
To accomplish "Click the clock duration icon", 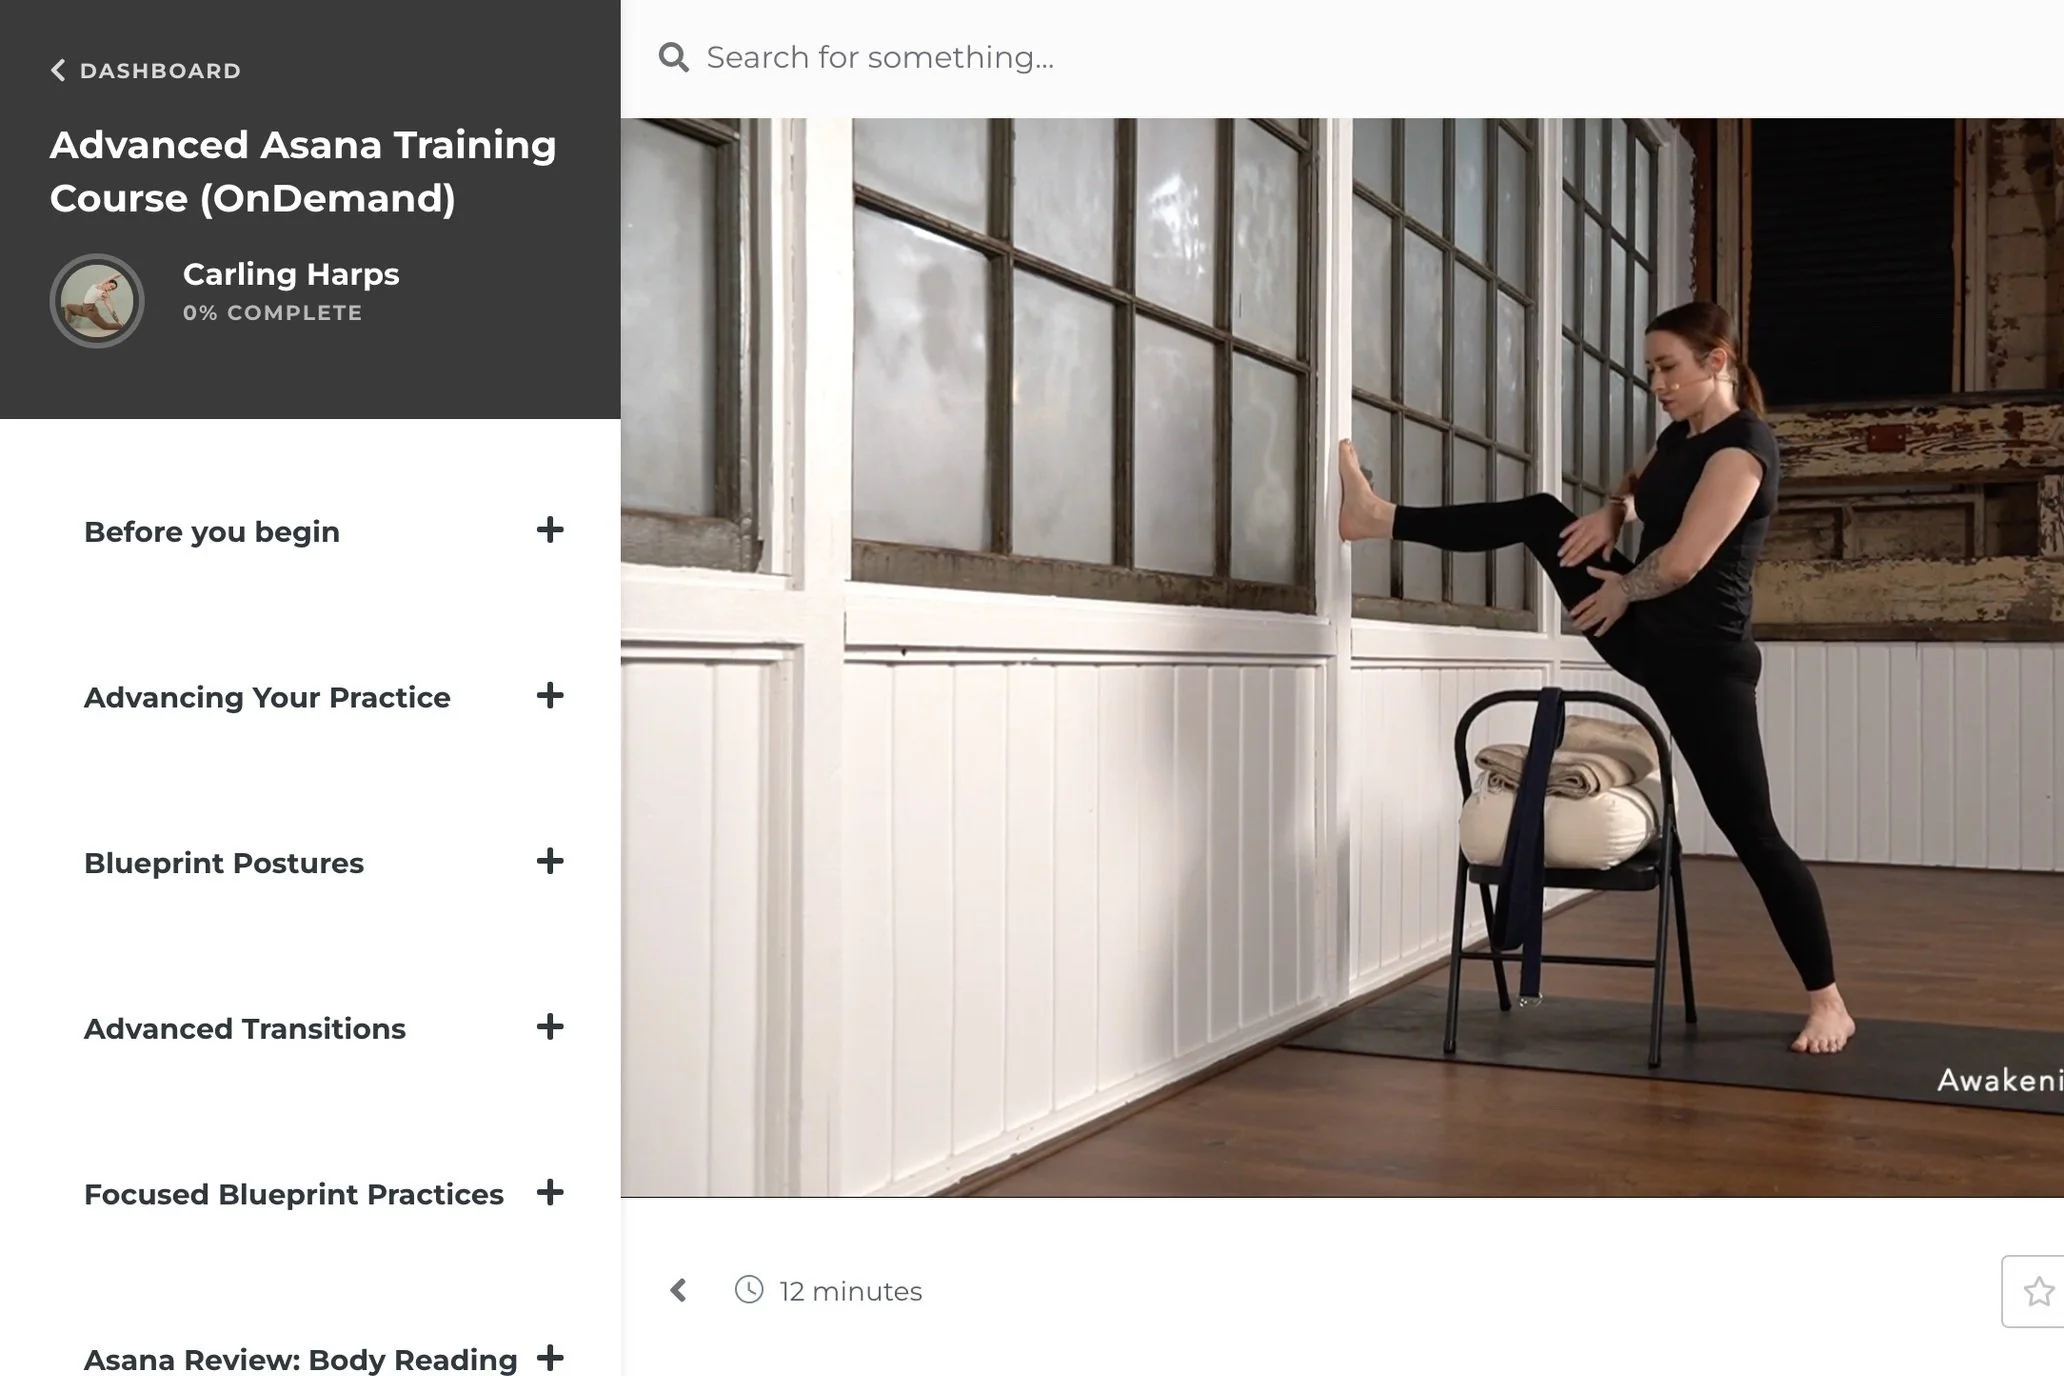I will tap(749, 1290).
